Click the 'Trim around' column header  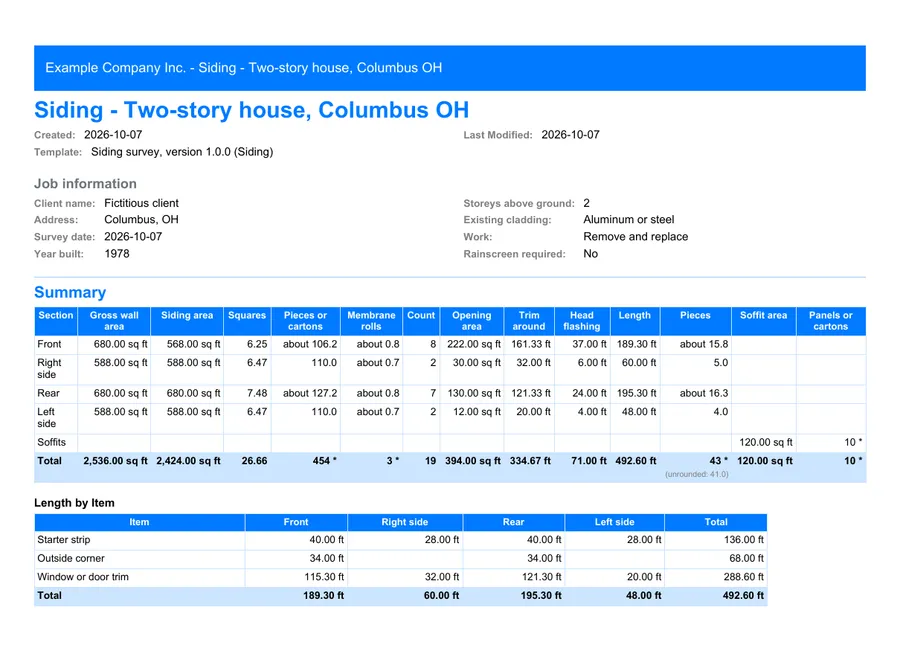529,321
